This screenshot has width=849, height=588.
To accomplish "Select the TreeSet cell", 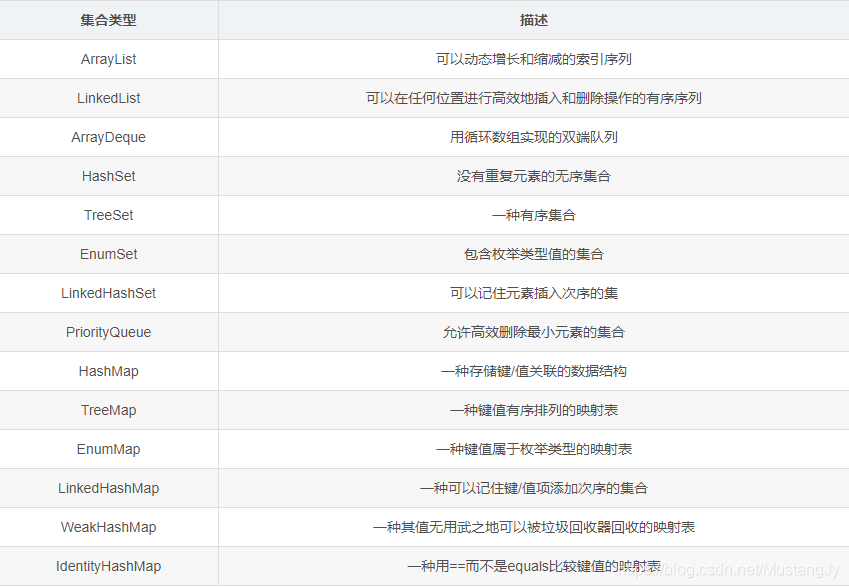I will pyautogui.click(x=108, y=215).
